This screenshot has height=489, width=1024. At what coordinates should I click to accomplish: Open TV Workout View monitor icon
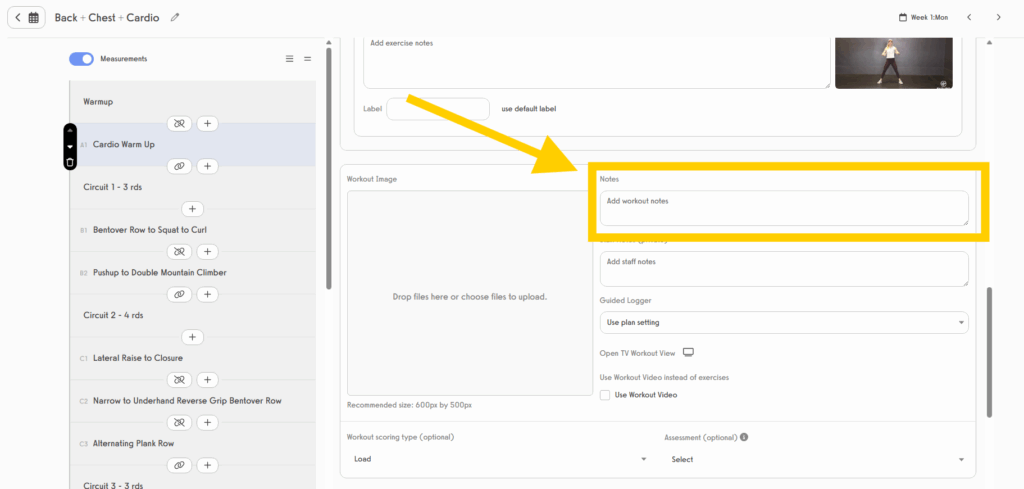(688, 353)
